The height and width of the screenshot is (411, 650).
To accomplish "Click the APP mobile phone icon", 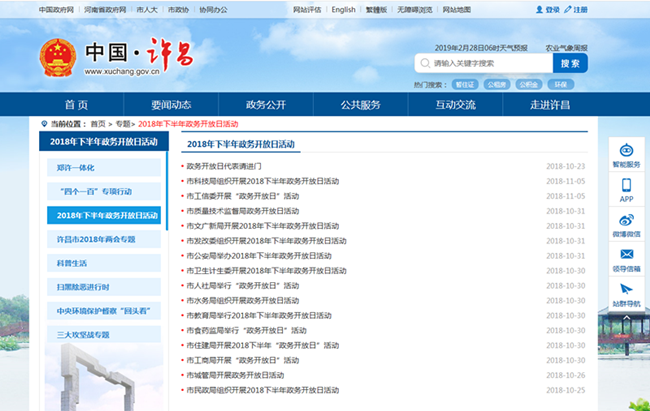I will pos(626,185).
